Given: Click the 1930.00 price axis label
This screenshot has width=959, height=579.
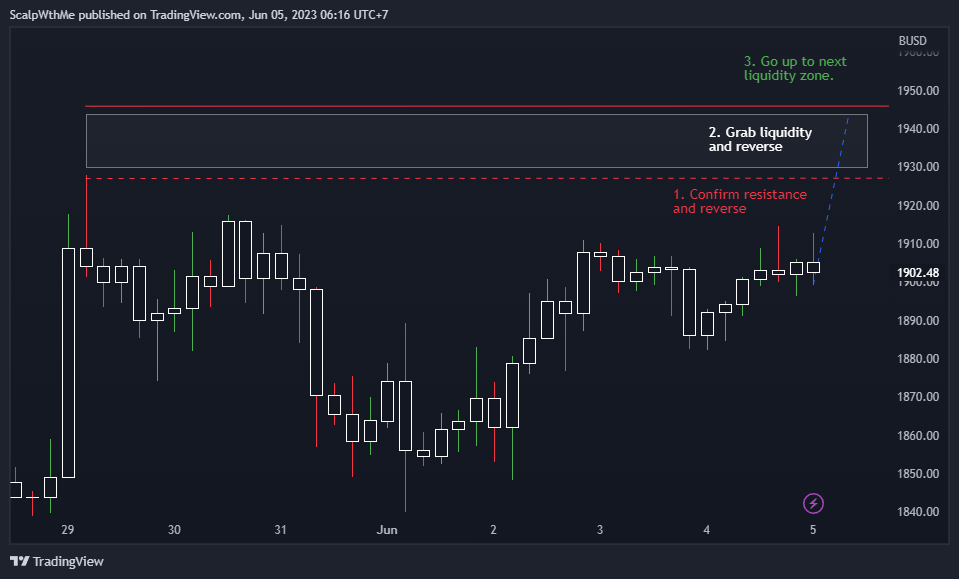Looking at the screenshot, I should [917, 166].
